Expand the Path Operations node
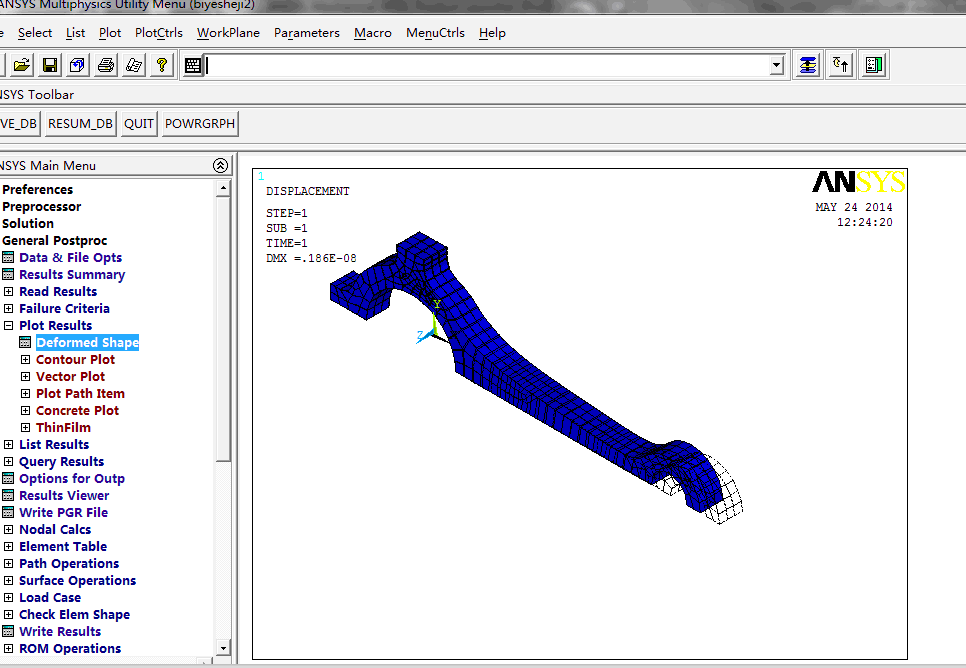The height and width of the screenshot is (668, 966). pyautogui.click(x=9, y=563)
